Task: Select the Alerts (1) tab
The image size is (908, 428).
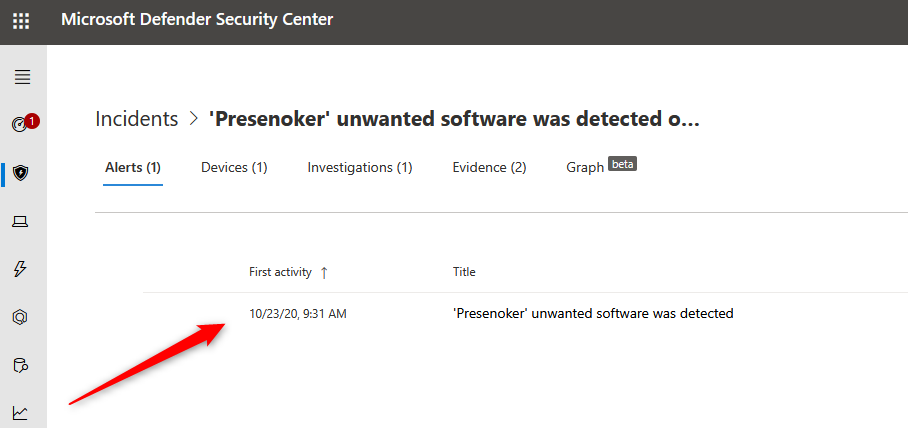Action: 133,167
